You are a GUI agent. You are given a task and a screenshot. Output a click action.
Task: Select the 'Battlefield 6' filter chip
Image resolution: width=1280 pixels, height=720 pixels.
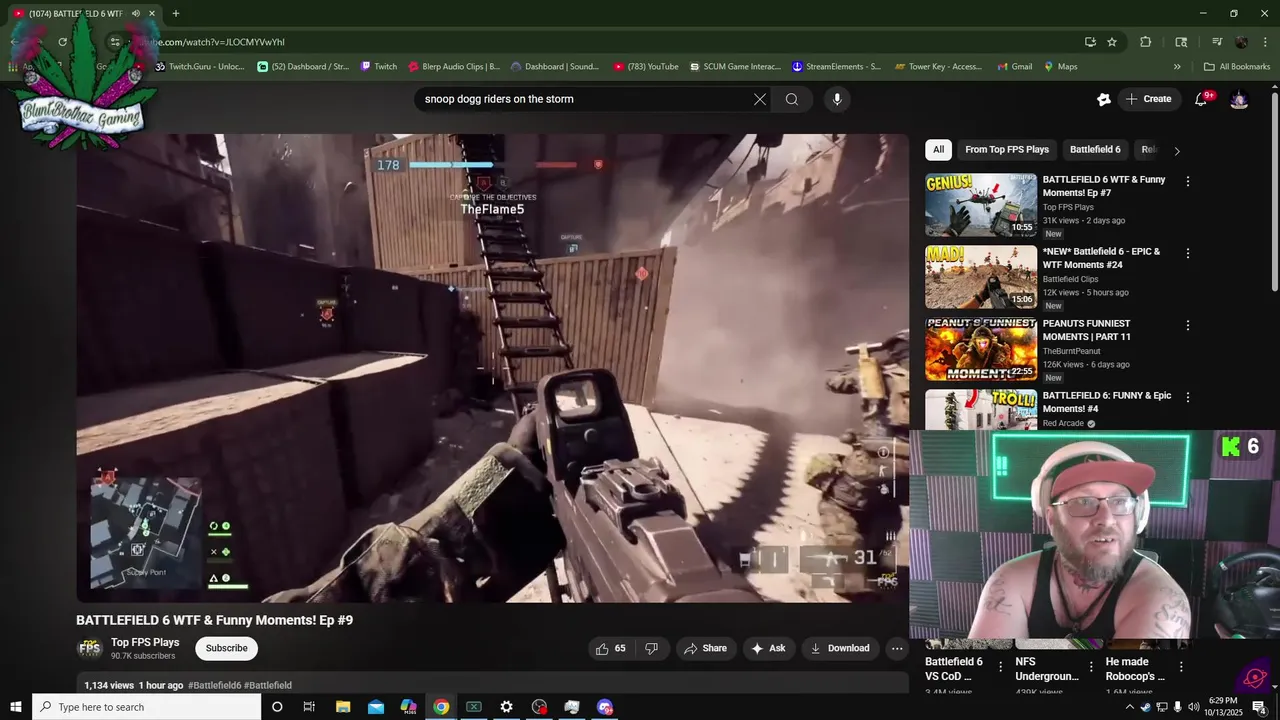pos(1095,150)
